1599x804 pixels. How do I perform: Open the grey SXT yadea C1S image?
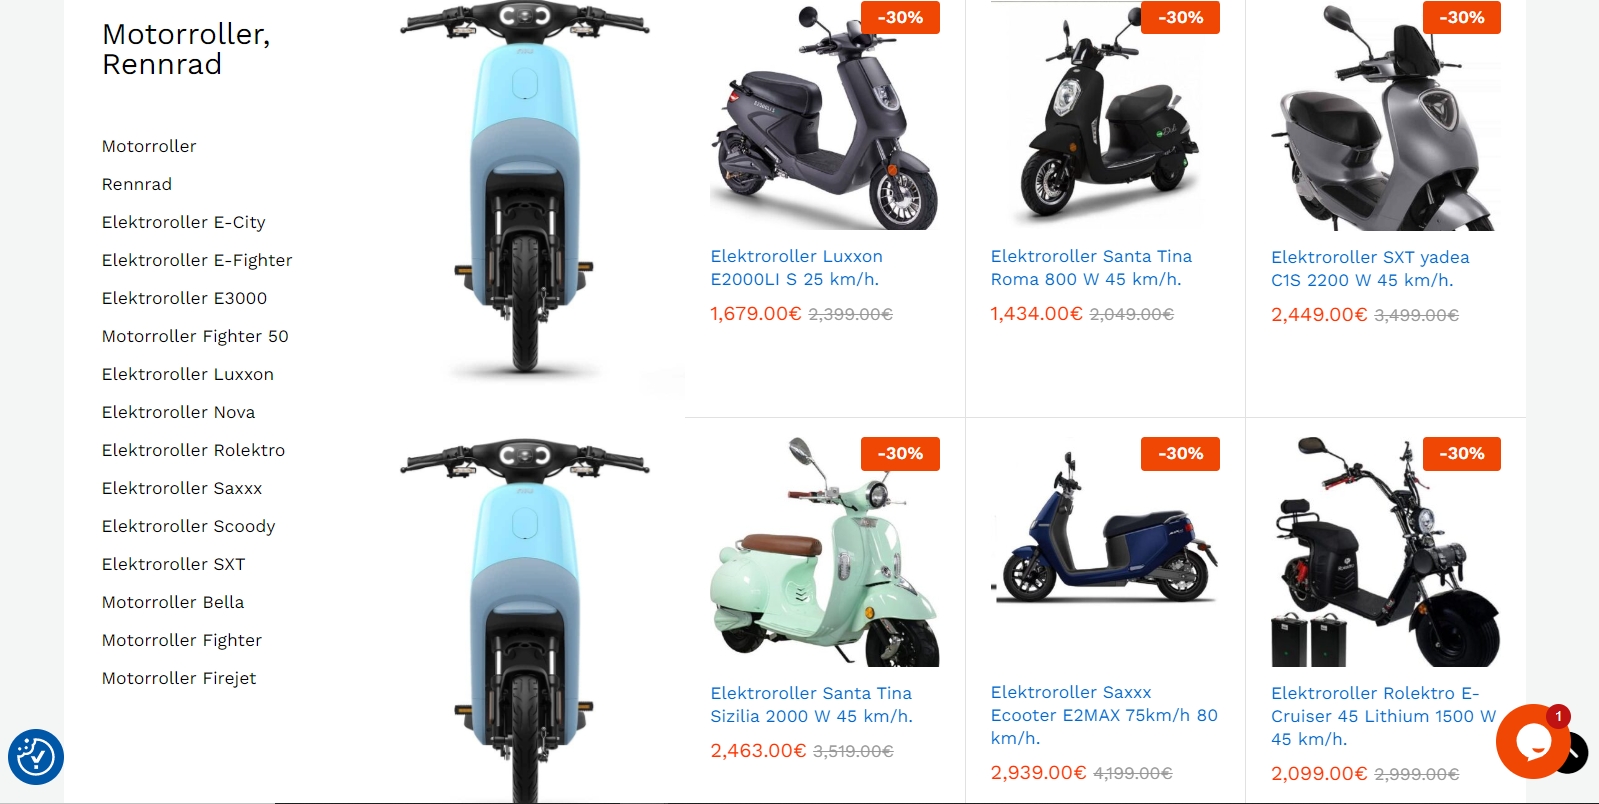[x=1386, y=116]
